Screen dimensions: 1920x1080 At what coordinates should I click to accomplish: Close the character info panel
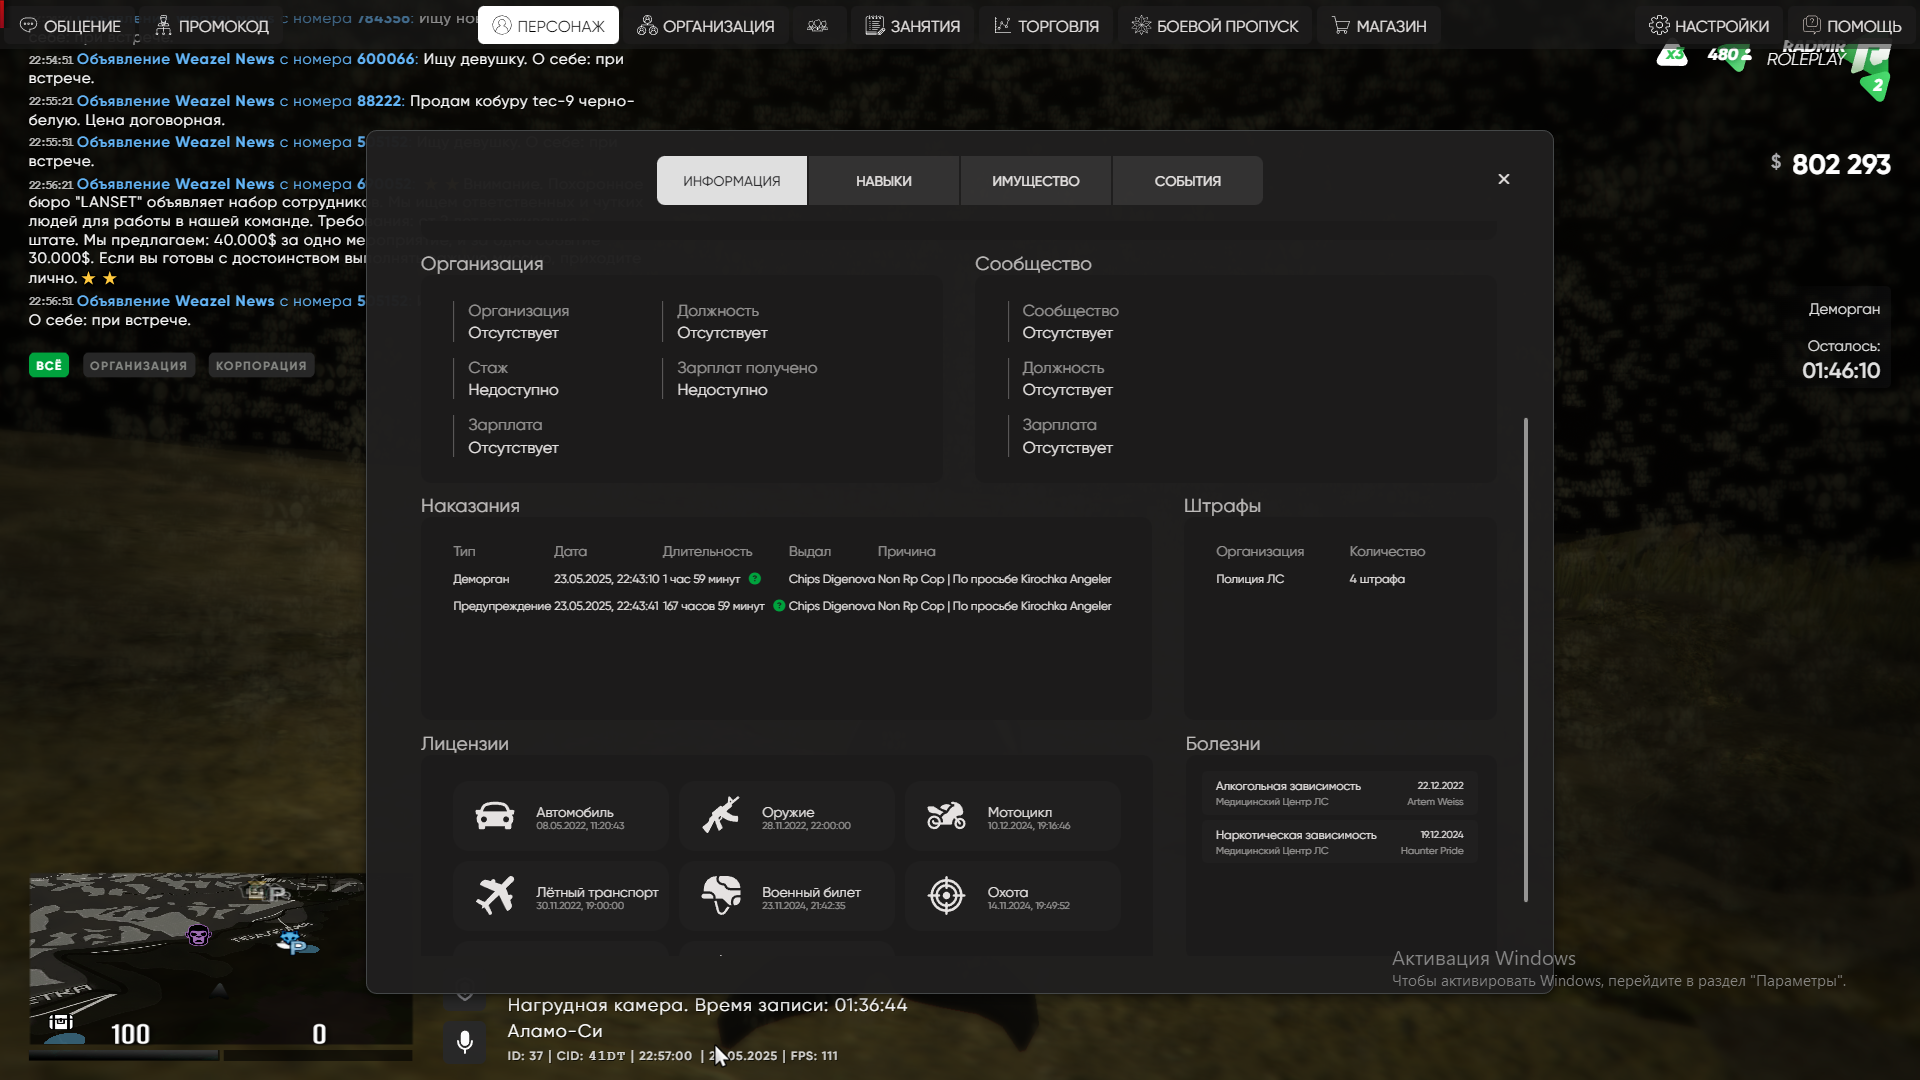coord(1504,179)
